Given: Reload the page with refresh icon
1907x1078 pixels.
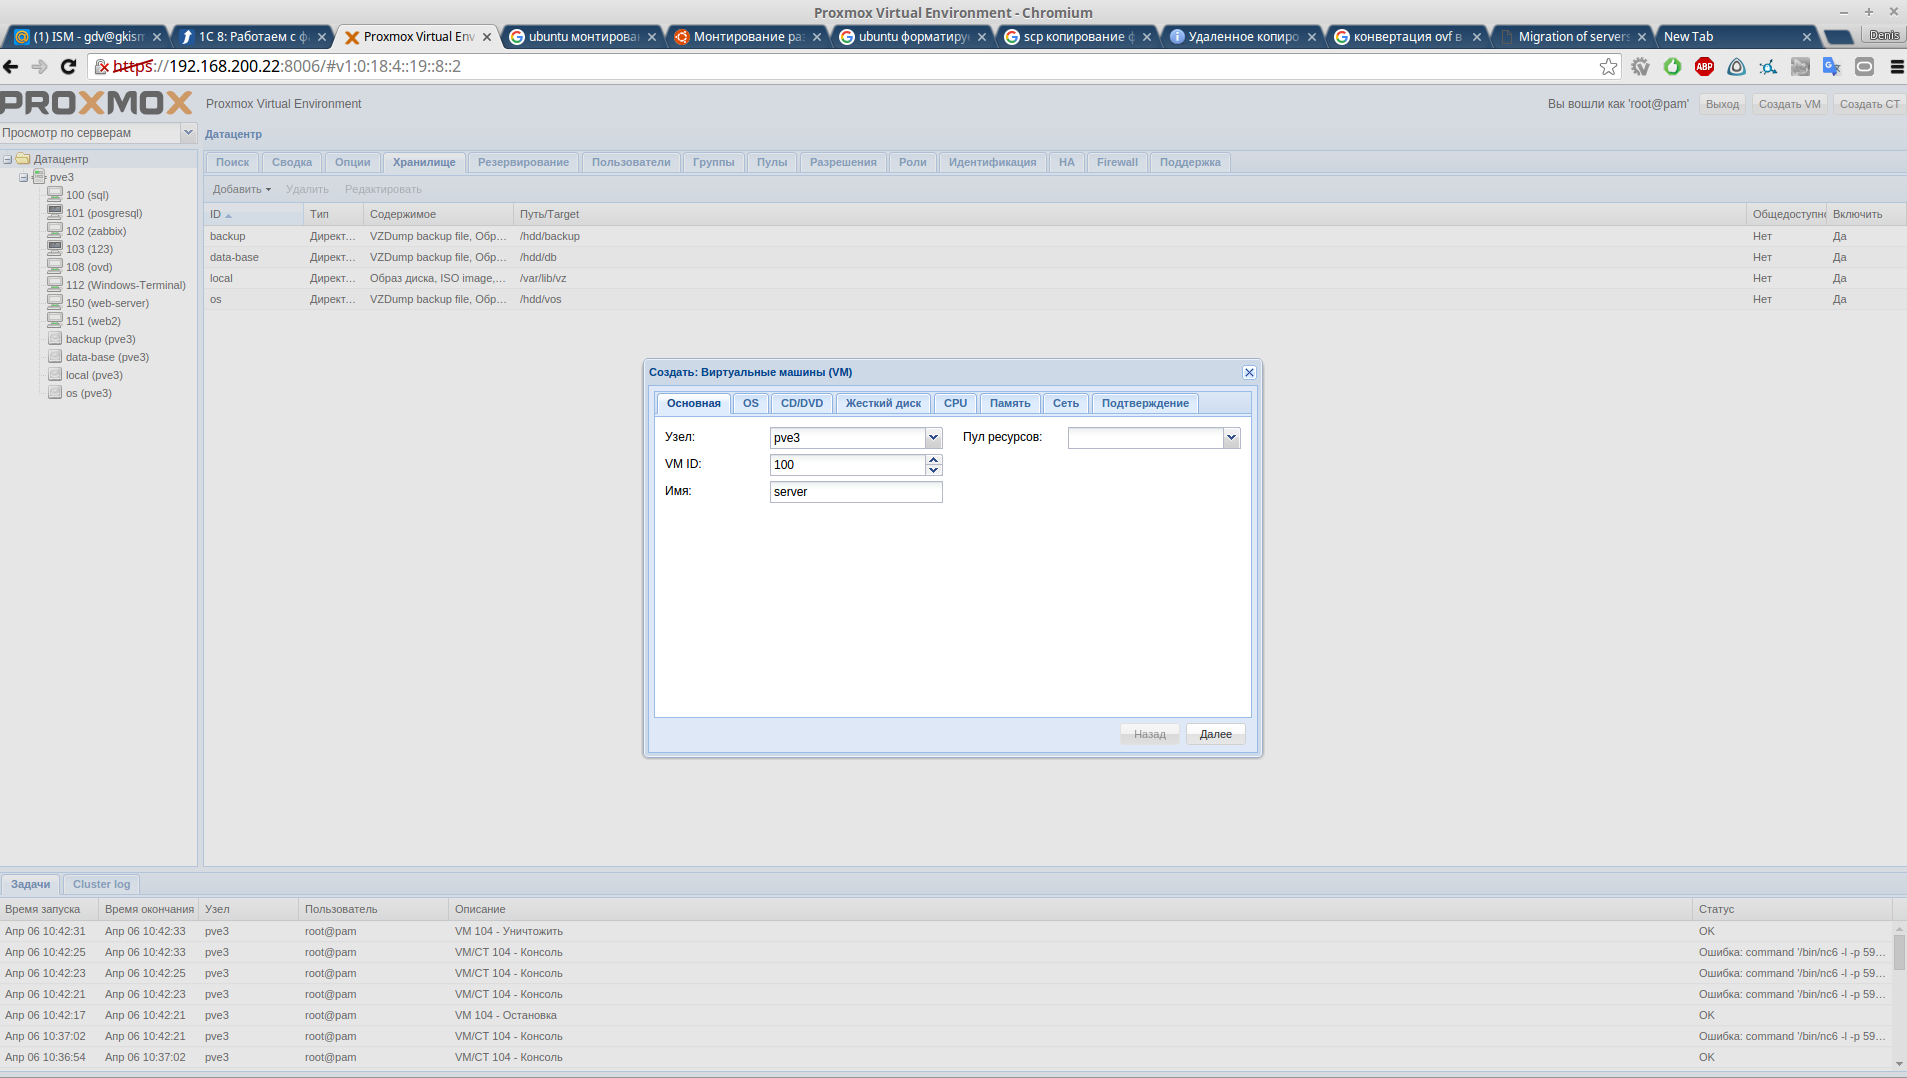Looking at the screenshot, I should [68, 67].
